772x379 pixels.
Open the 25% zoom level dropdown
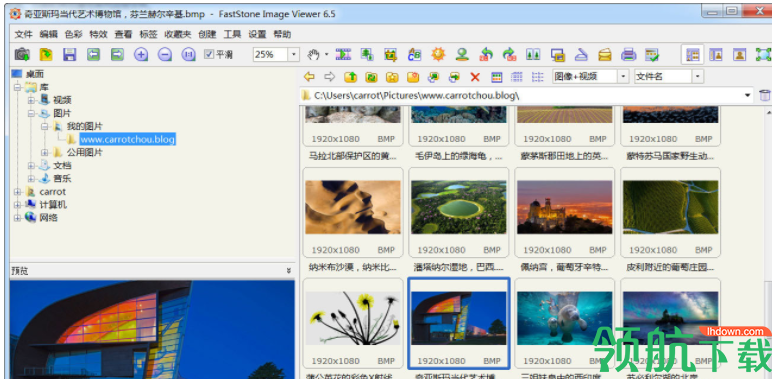pyautogui.click(x=293, y=54)
